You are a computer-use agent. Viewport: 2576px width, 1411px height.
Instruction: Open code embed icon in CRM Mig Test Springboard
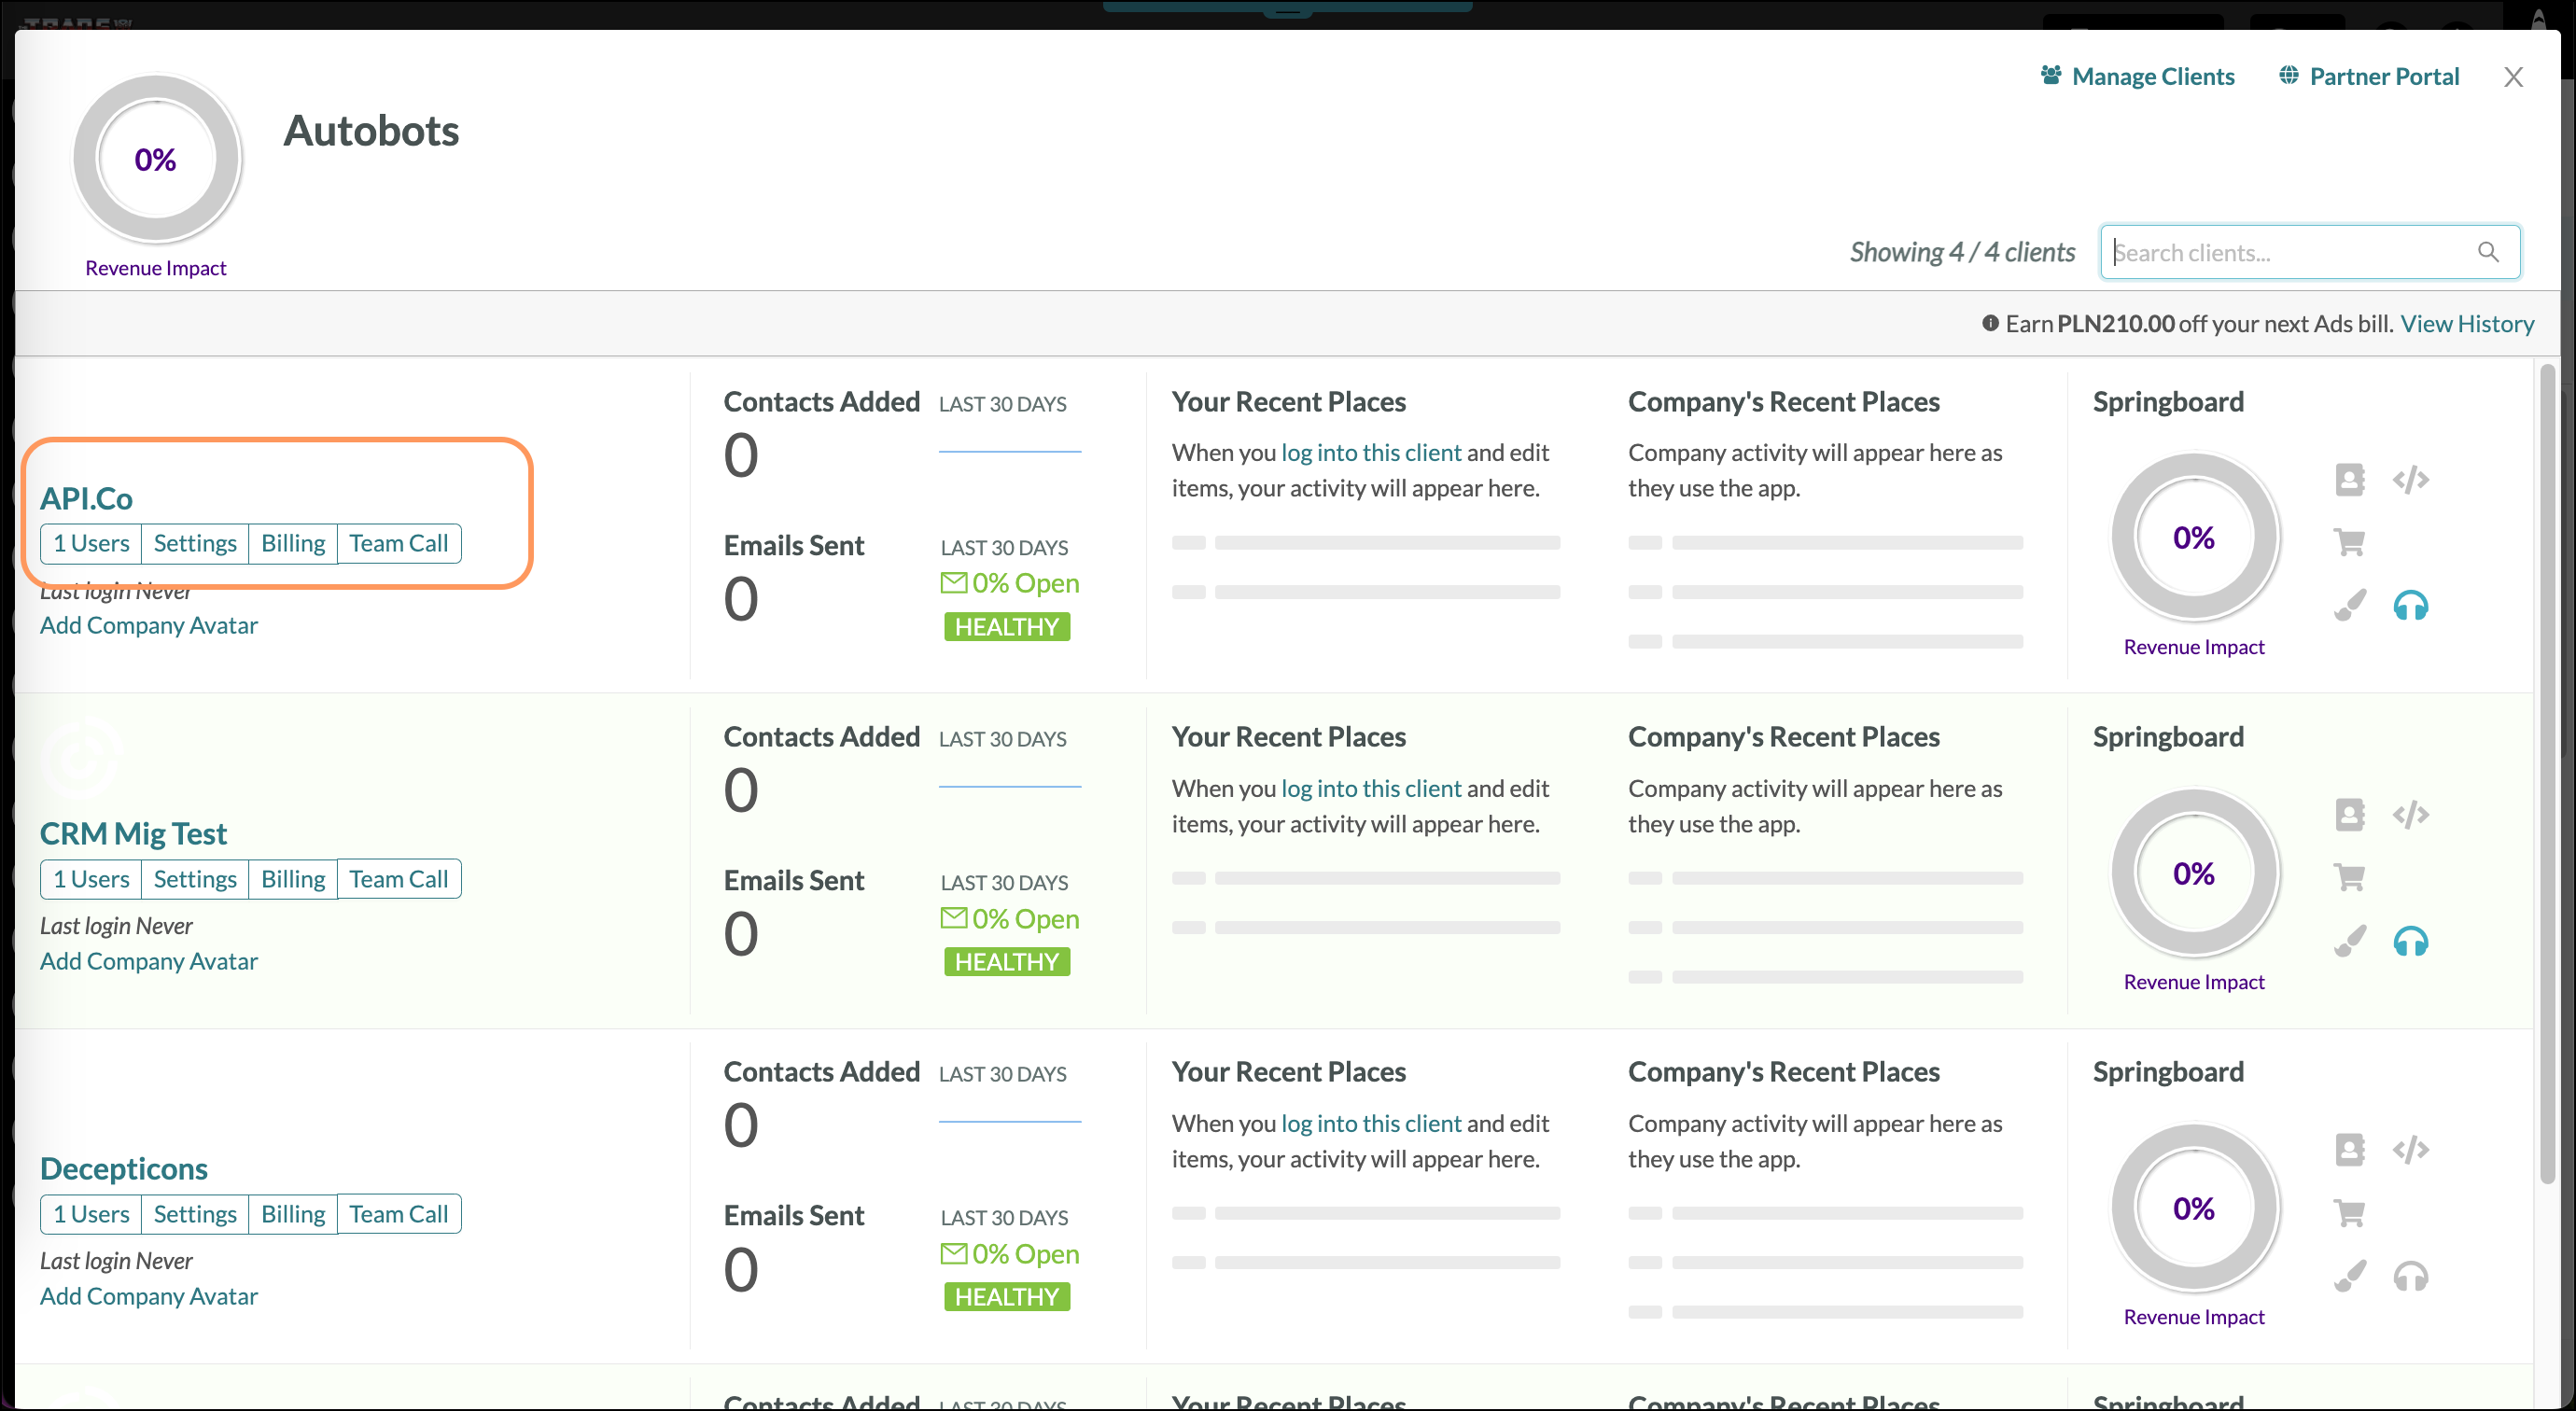tap(2411, 815)
